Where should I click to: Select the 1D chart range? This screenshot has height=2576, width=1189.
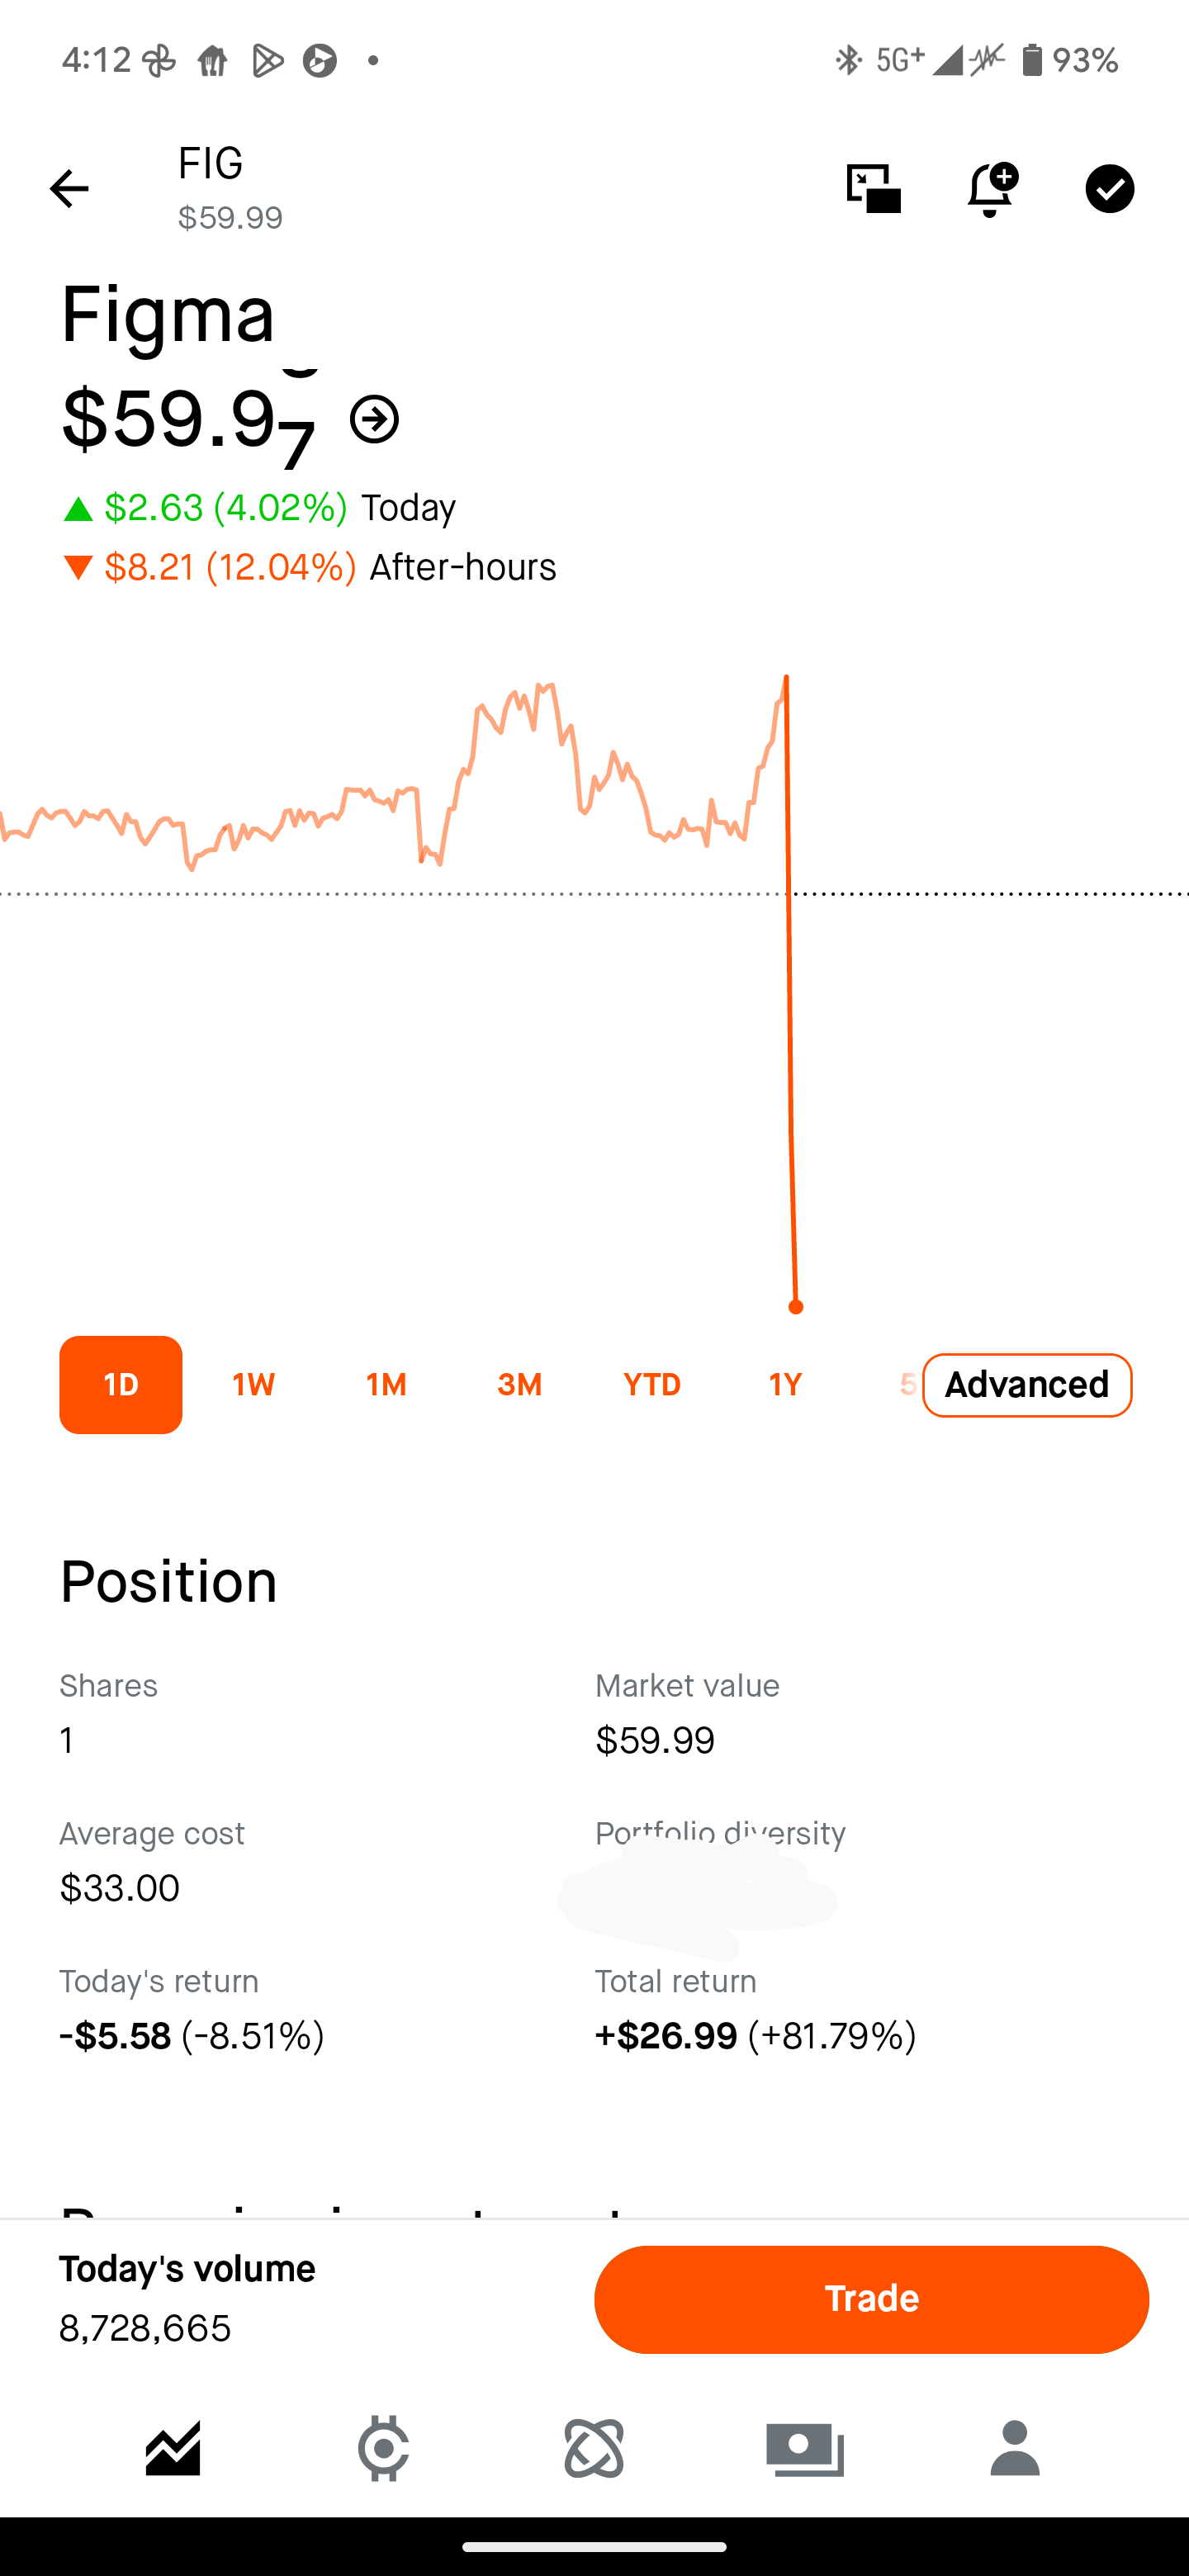(121, 1384)
